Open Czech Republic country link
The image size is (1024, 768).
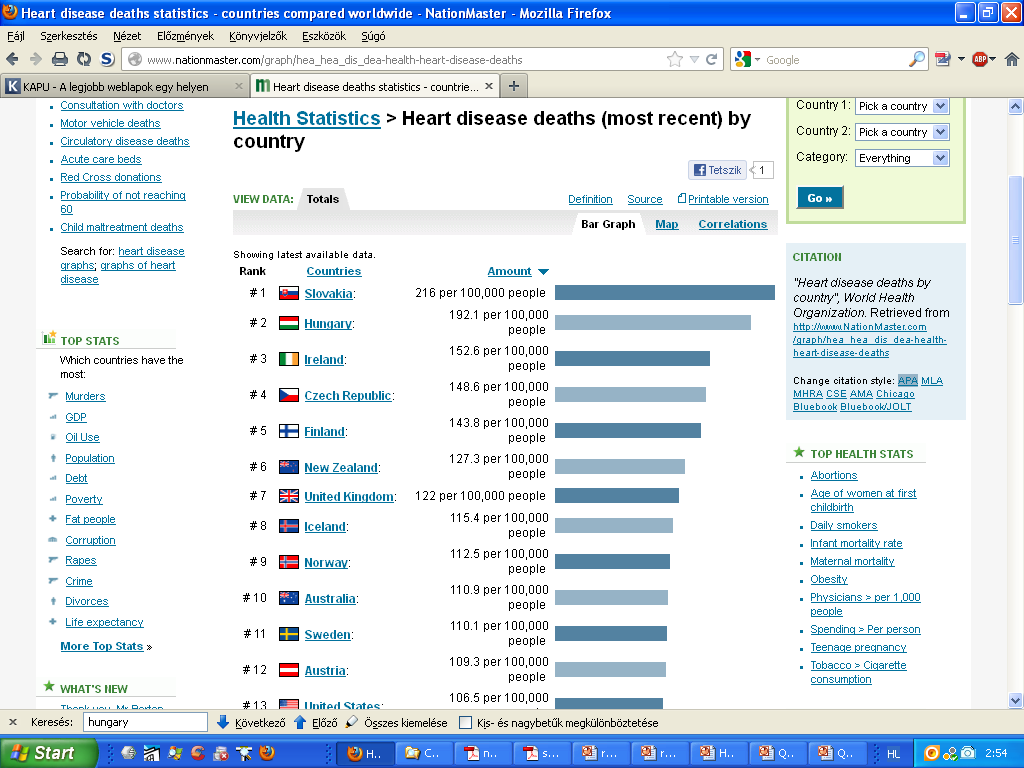click(347, 395)
